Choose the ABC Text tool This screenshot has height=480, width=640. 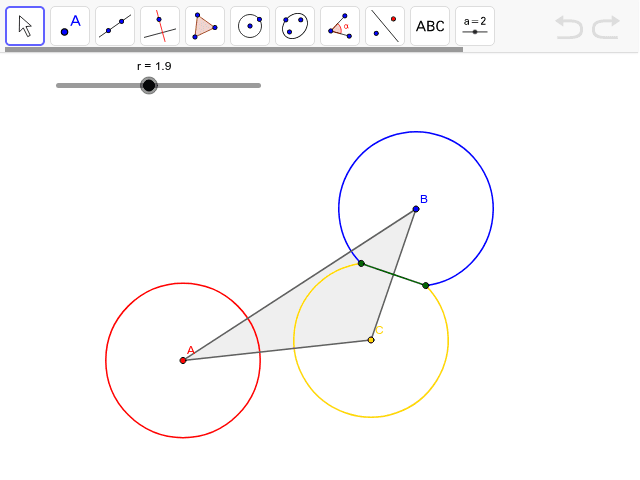click(x=430, y=26)
